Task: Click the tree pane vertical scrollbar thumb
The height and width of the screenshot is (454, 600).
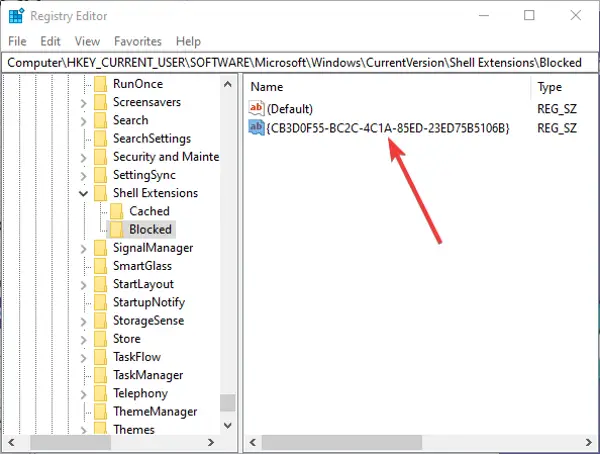Action: coord(228,402)
